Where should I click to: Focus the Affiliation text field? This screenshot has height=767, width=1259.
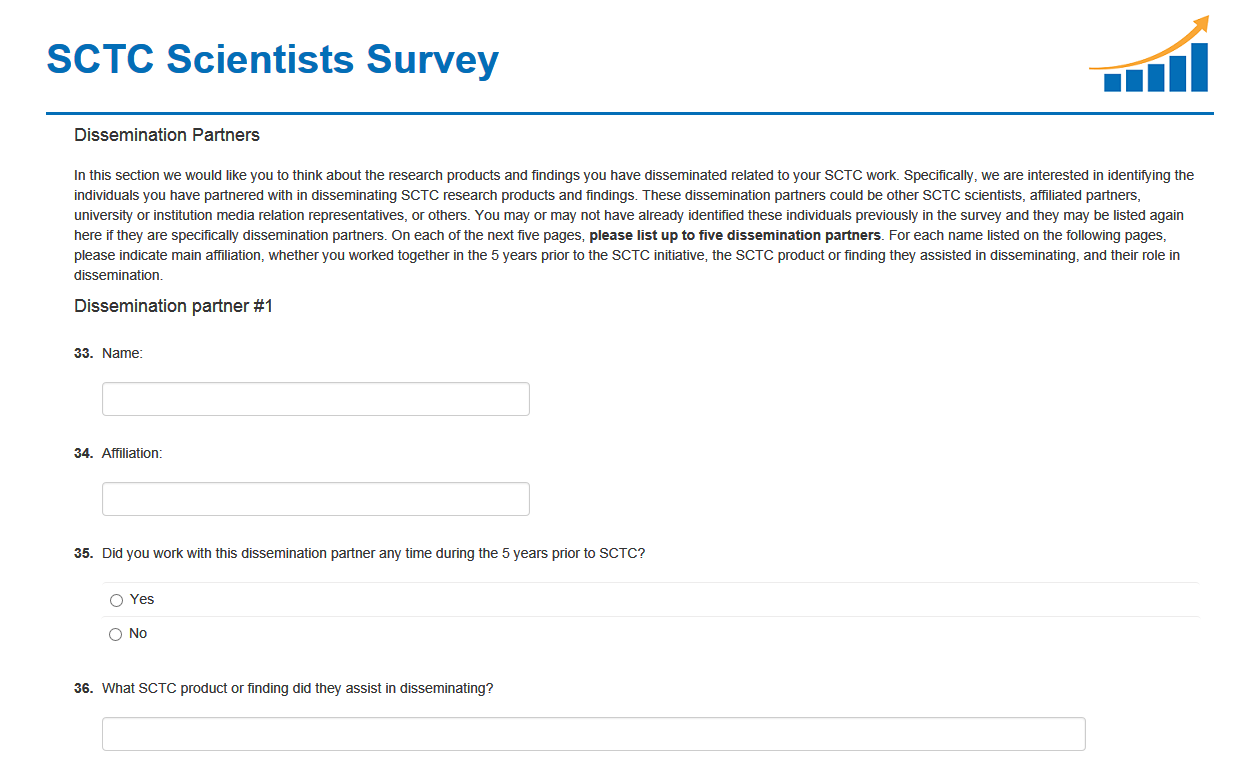[x=315, y=499]
